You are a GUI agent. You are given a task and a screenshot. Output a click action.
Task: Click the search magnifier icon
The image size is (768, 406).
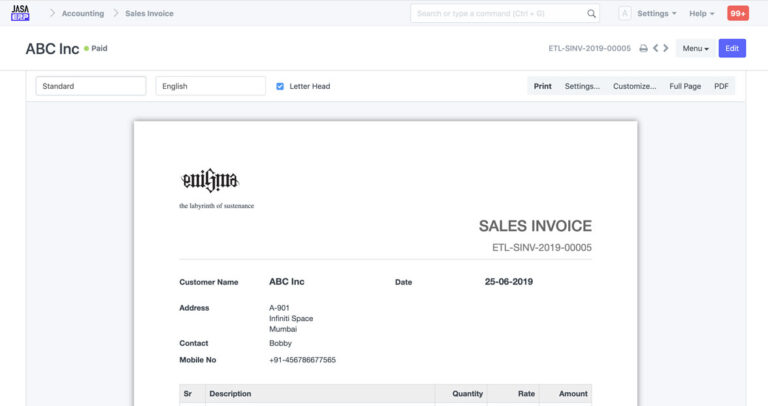[x=591, y=14]
